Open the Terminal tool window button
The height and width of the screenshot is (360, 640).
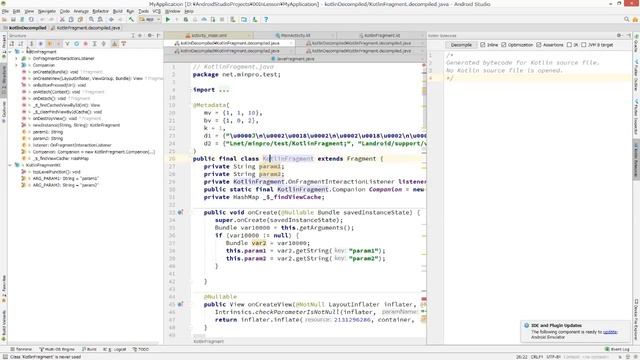pyautogui.click(x=21, y=349)
